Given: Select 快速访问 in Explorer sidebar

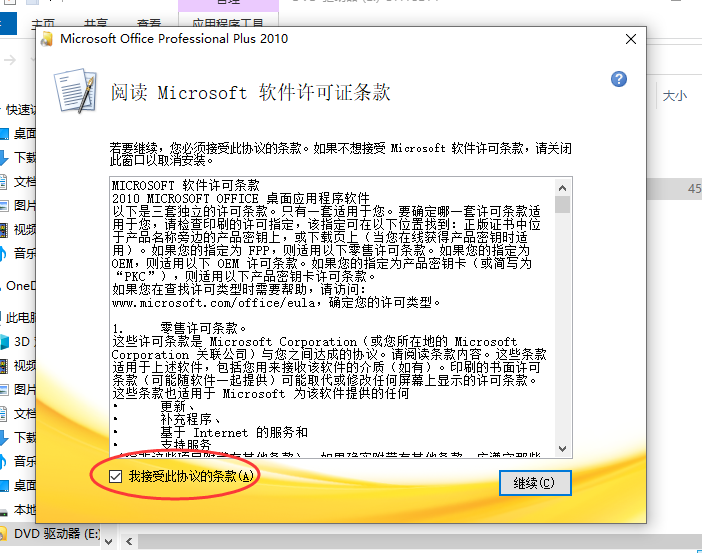Looking at the screenshot, I should point(18,109).
